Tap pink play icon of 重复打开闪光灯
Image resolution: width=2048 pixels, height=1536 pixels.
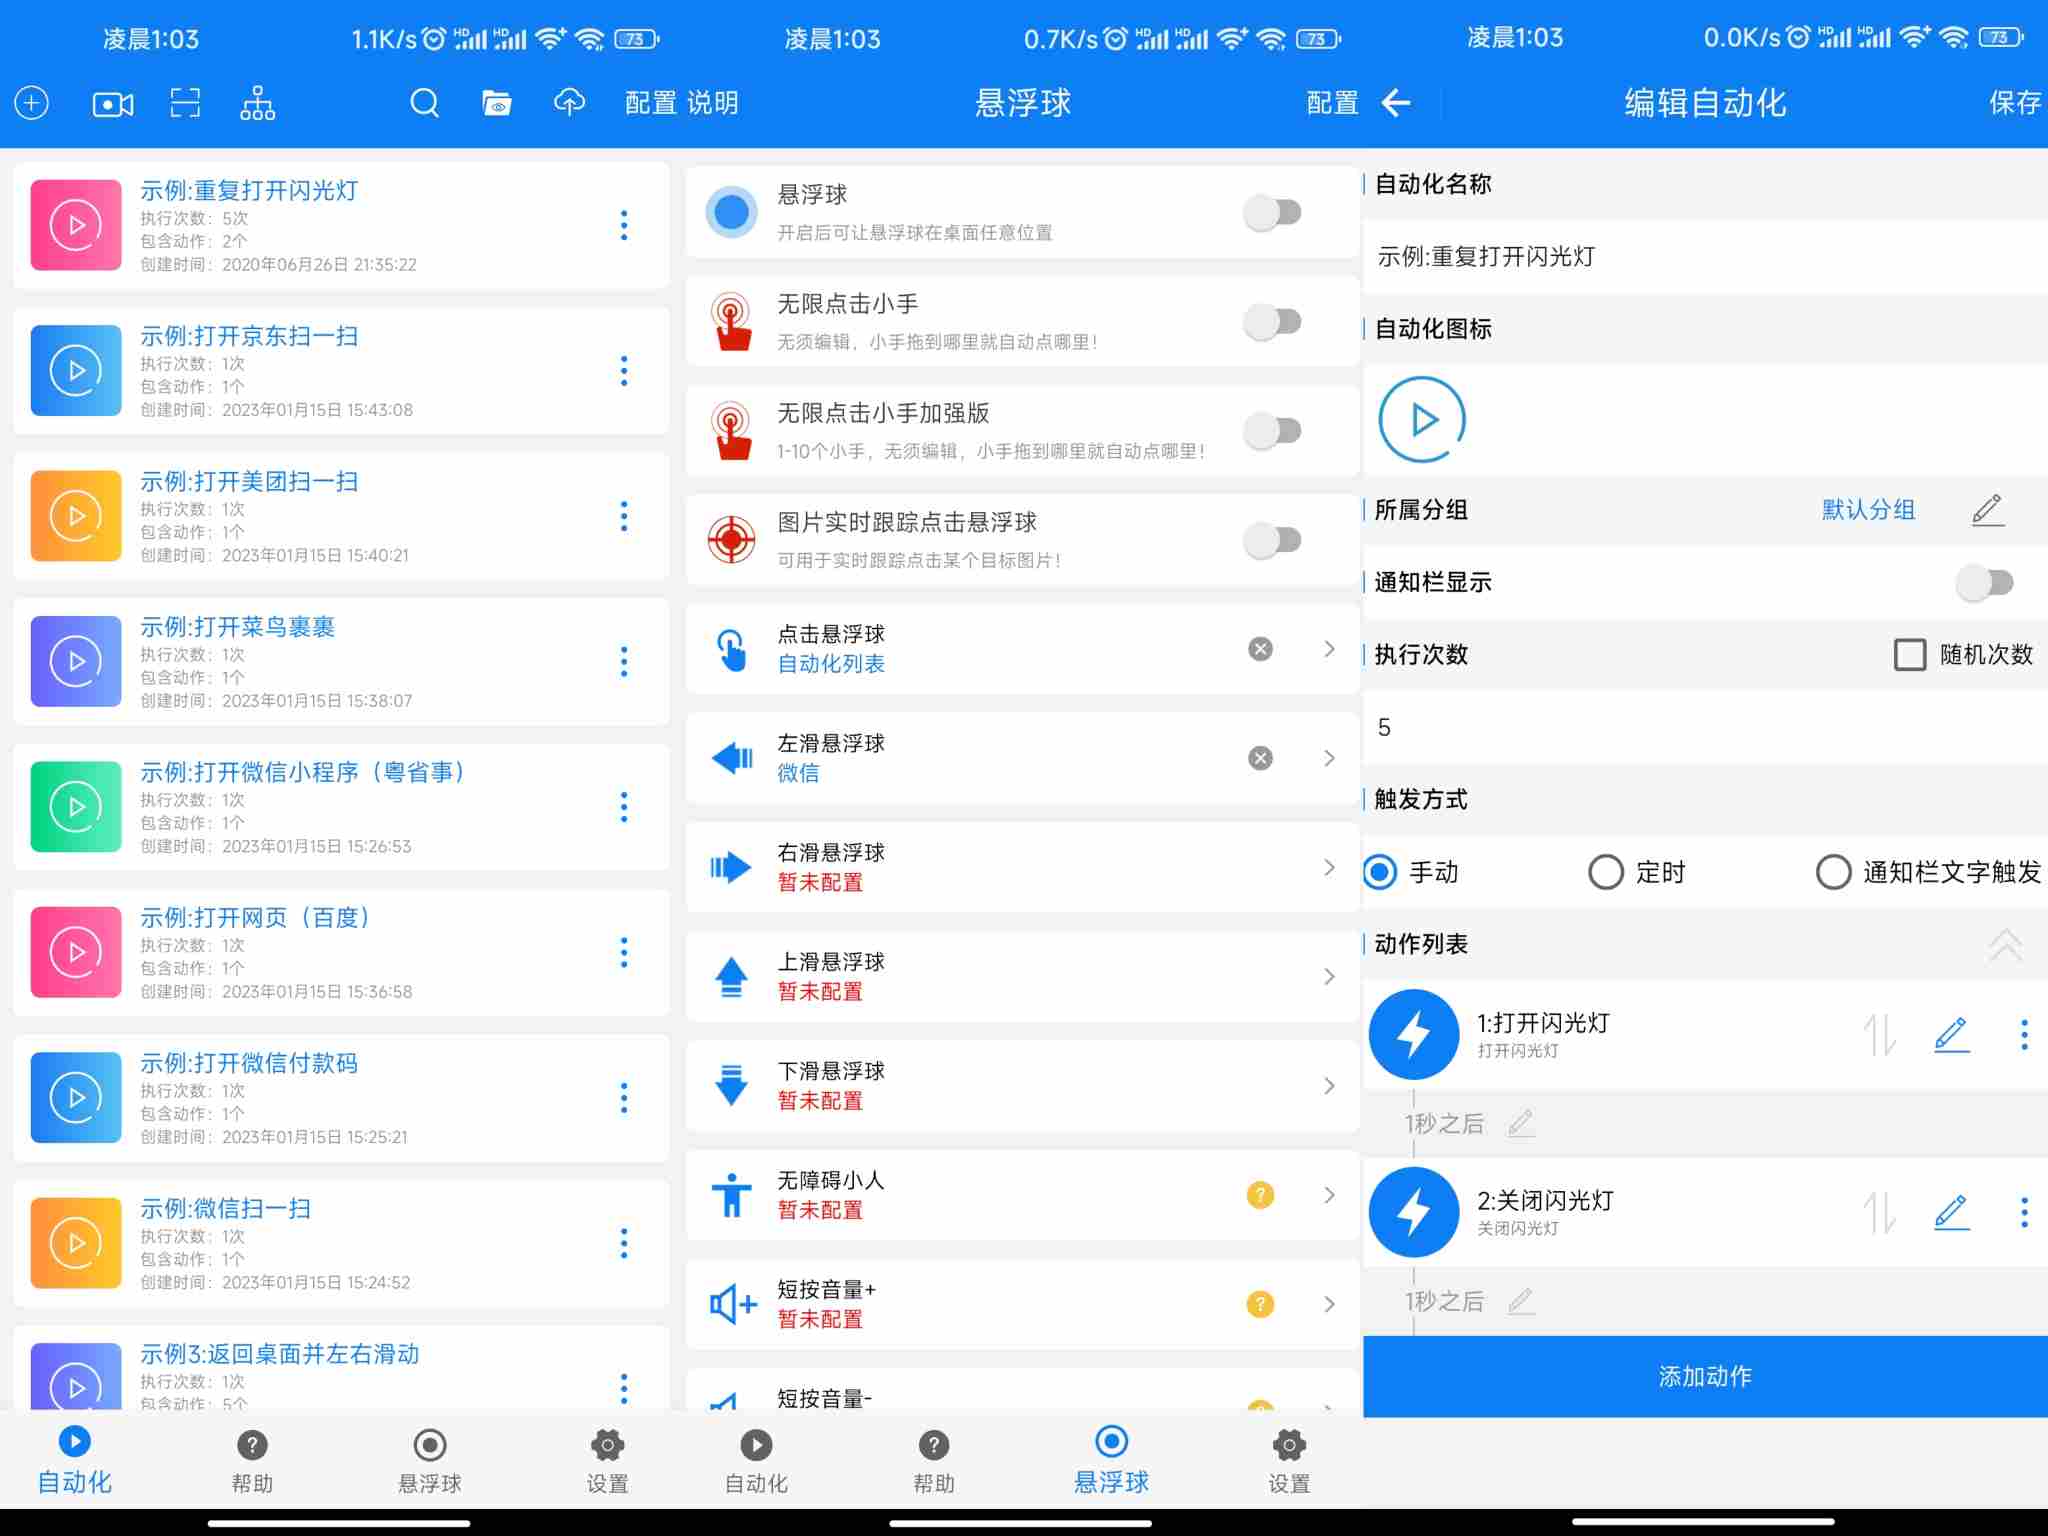point(76,225)
